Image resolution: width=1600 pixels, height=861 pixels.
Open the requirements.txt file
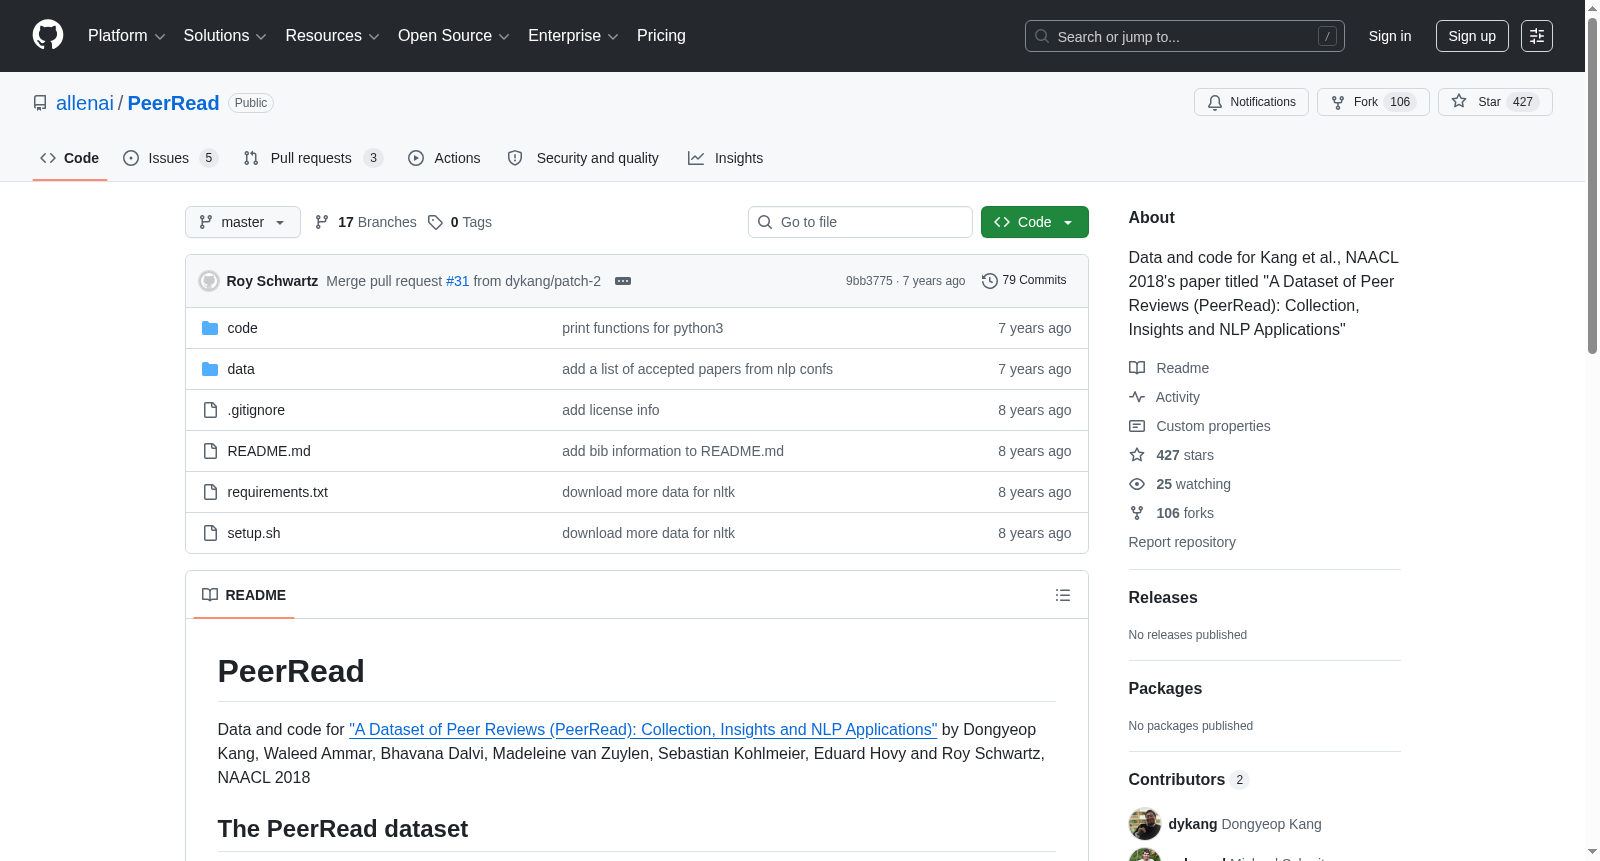pos(277,492)
